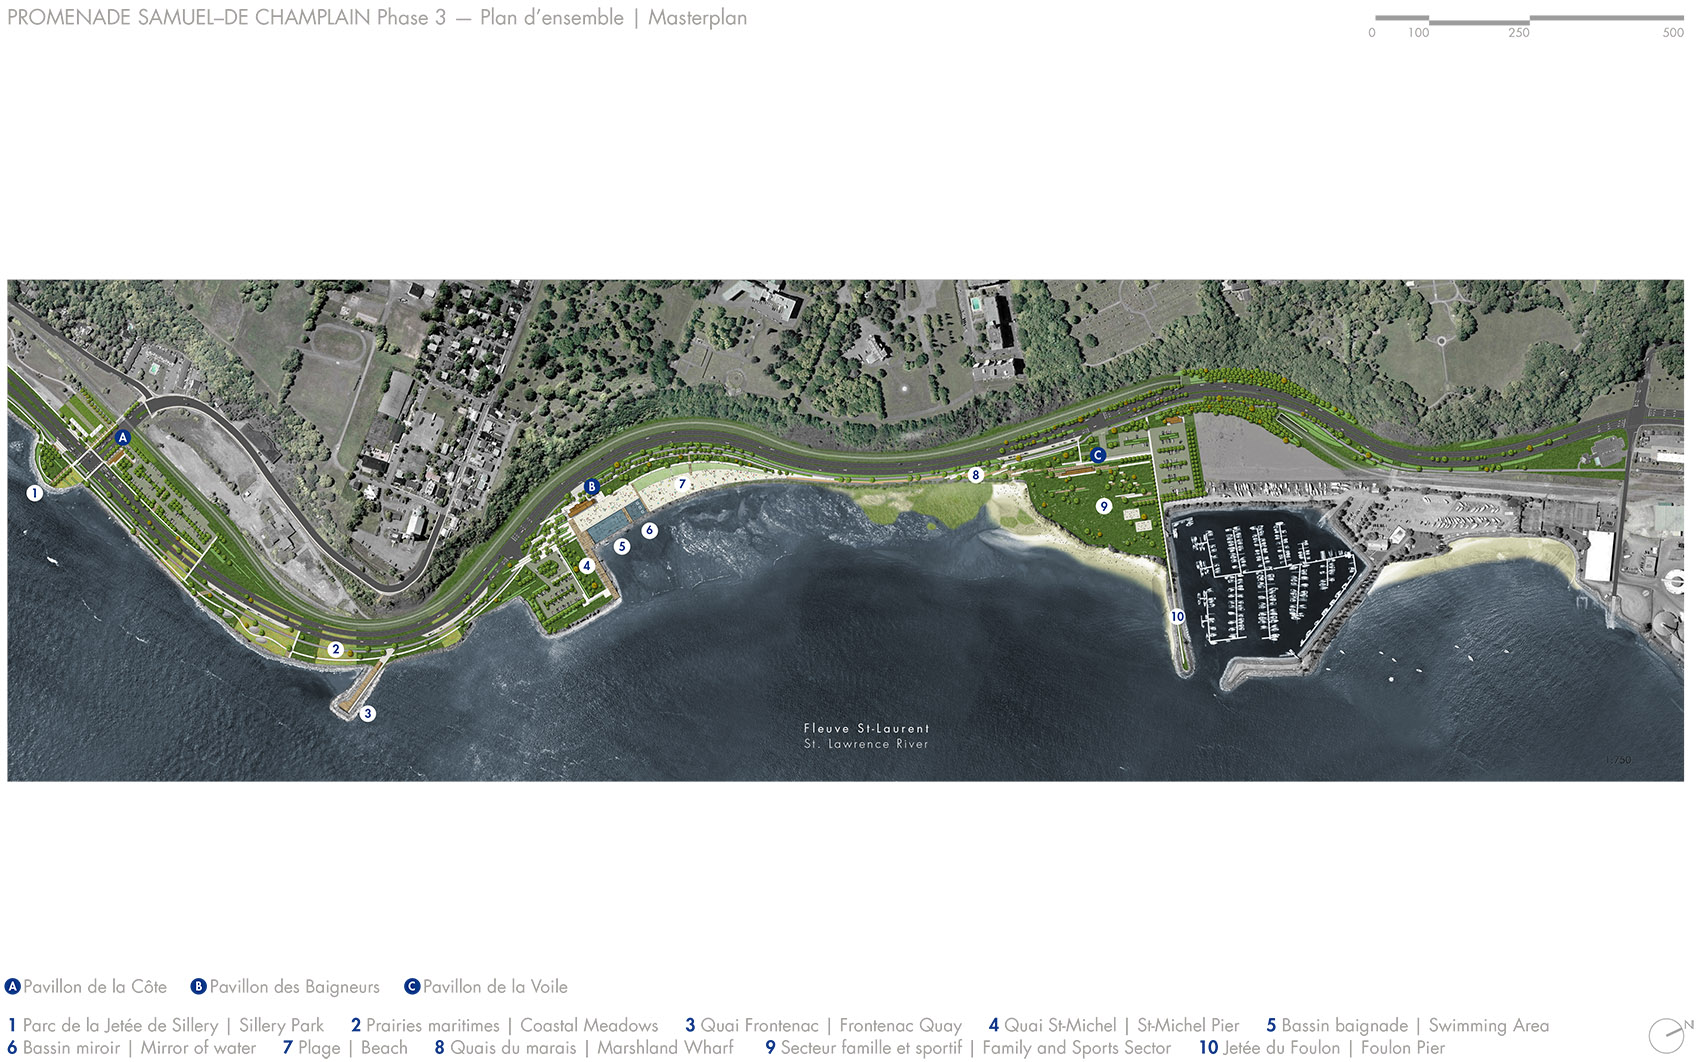Image resolution: width=1700 pixels, height=1062 pixels.
Task: Click map marker 4, Quai St-Michel
Action: click(587, 565)
